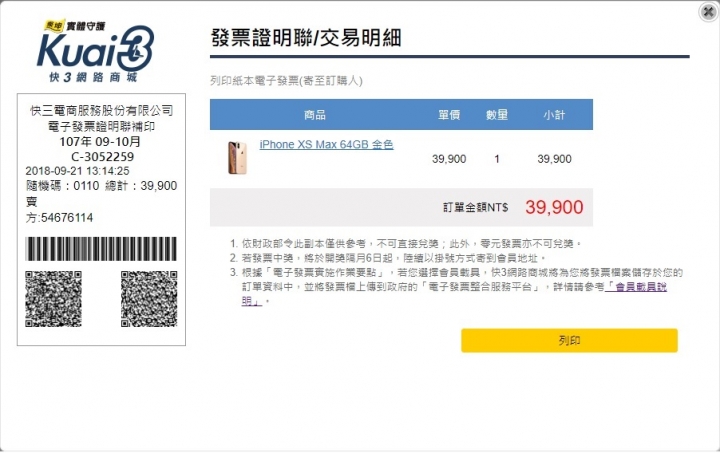Screen dimensions: 720x453
Task: Click the 商品 column header
Action: coord(315,115)
